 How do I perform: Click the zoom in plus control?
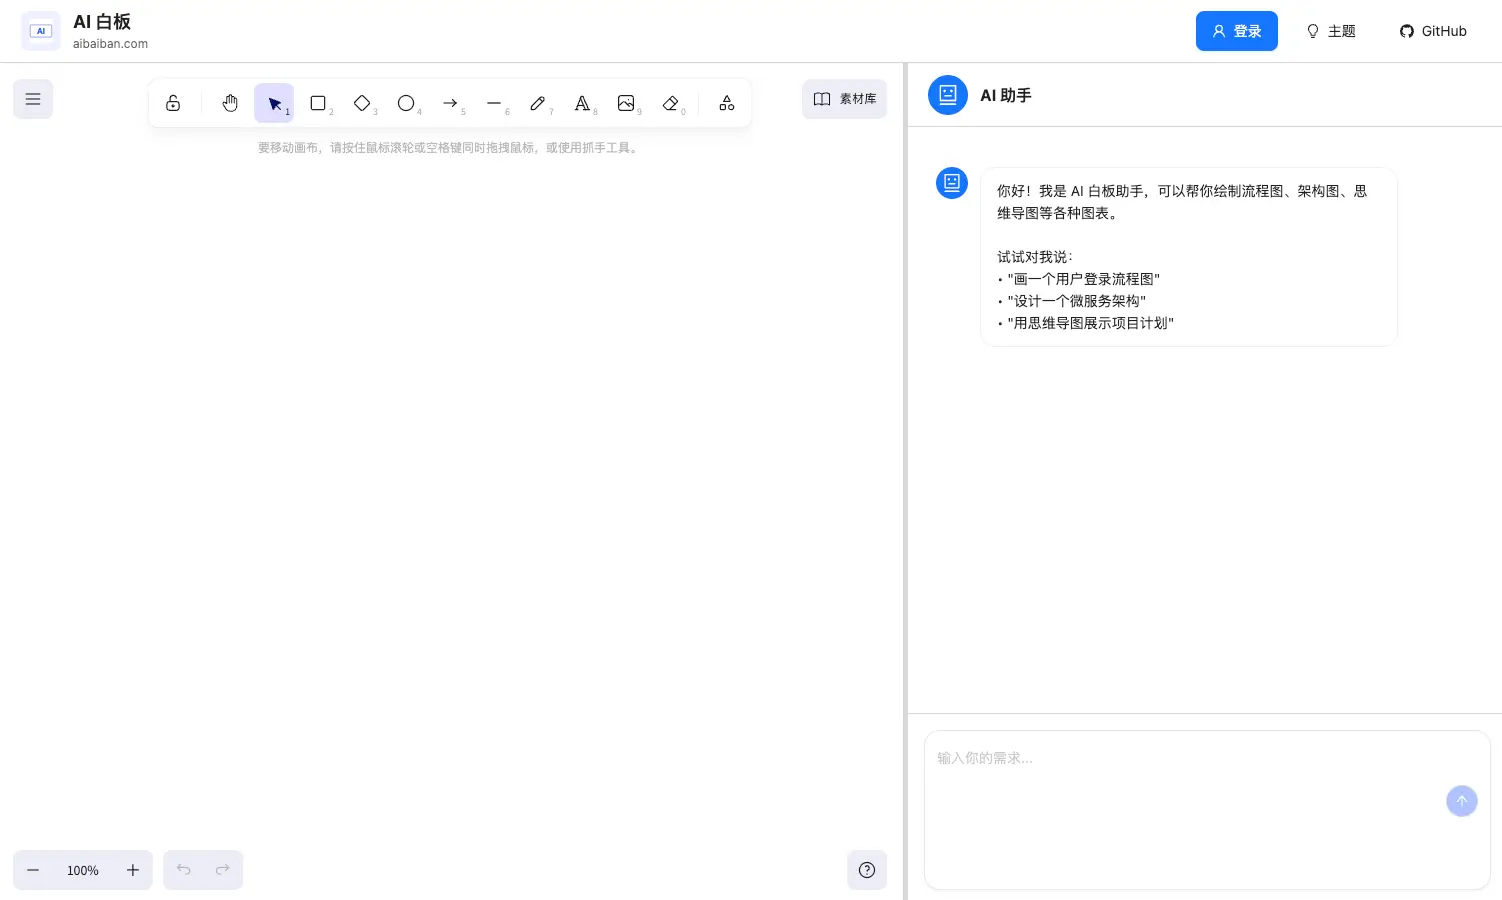(x=133, y=870)
